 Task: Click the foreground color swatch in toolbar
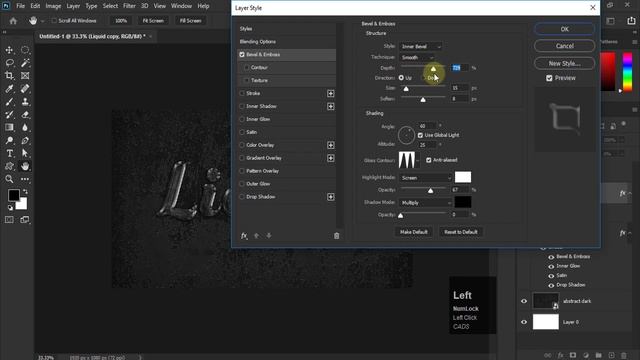[x=13, y=196]
